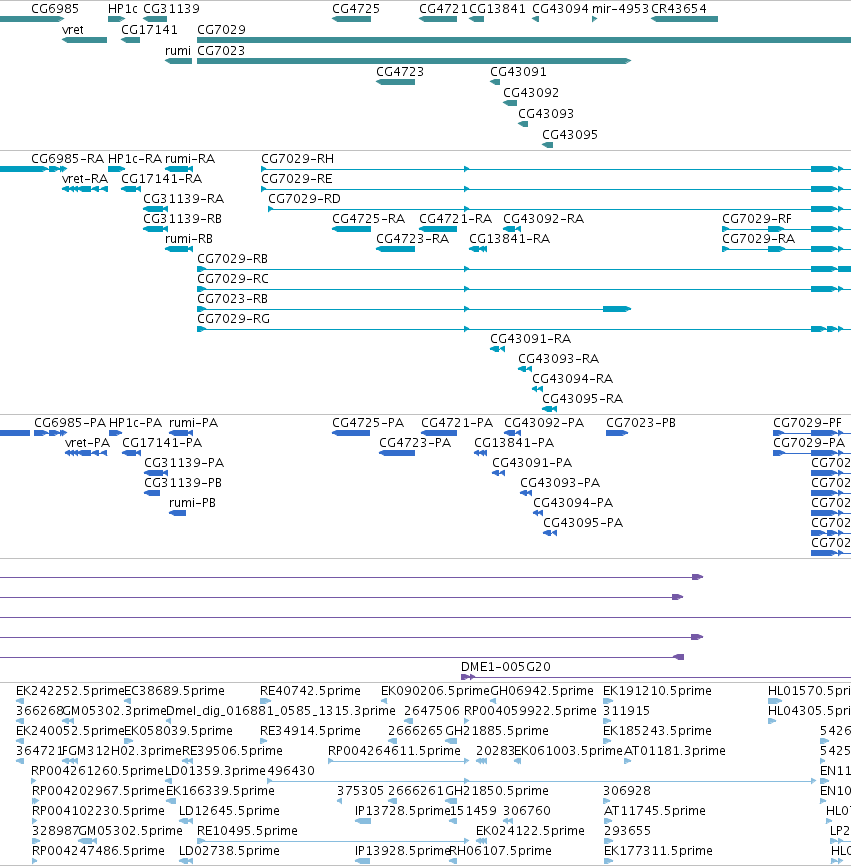Screen dimensions: 851x866
Task: Select the mir-4953 gene label
Action: [620, 9]
